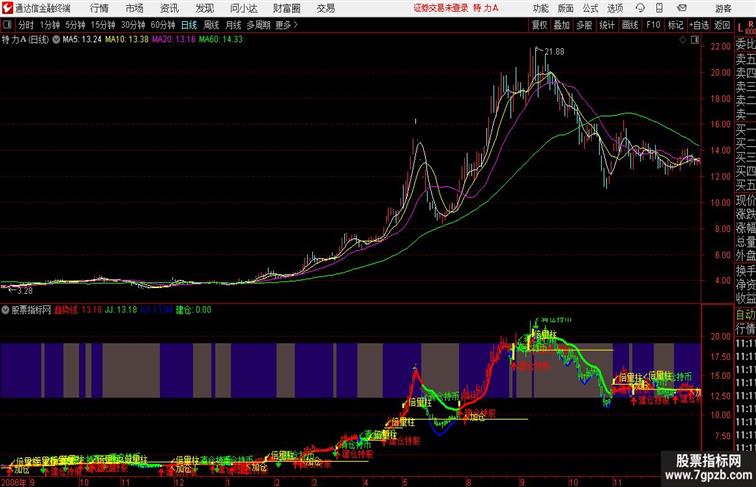This screenshot has width=756, height=487.
Task: Click the 统计 statistics button
Action: 607,25
